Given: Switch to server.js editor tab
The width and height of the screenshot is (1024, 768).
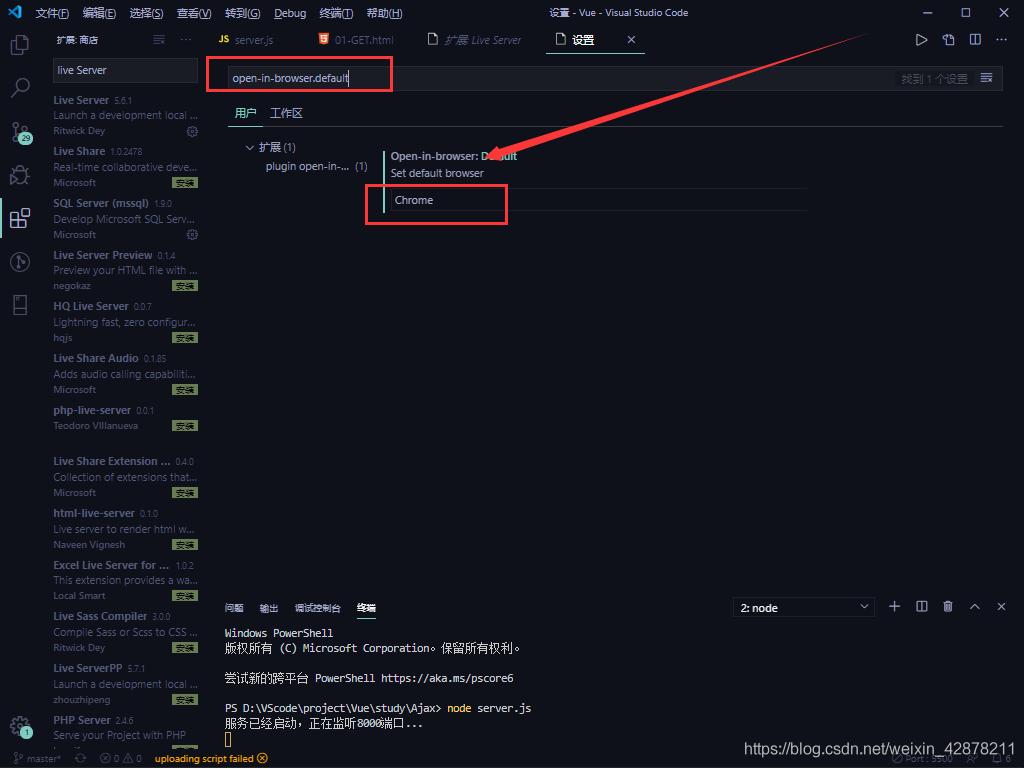Looking at the screenshot, I should (x=246, y=40).
